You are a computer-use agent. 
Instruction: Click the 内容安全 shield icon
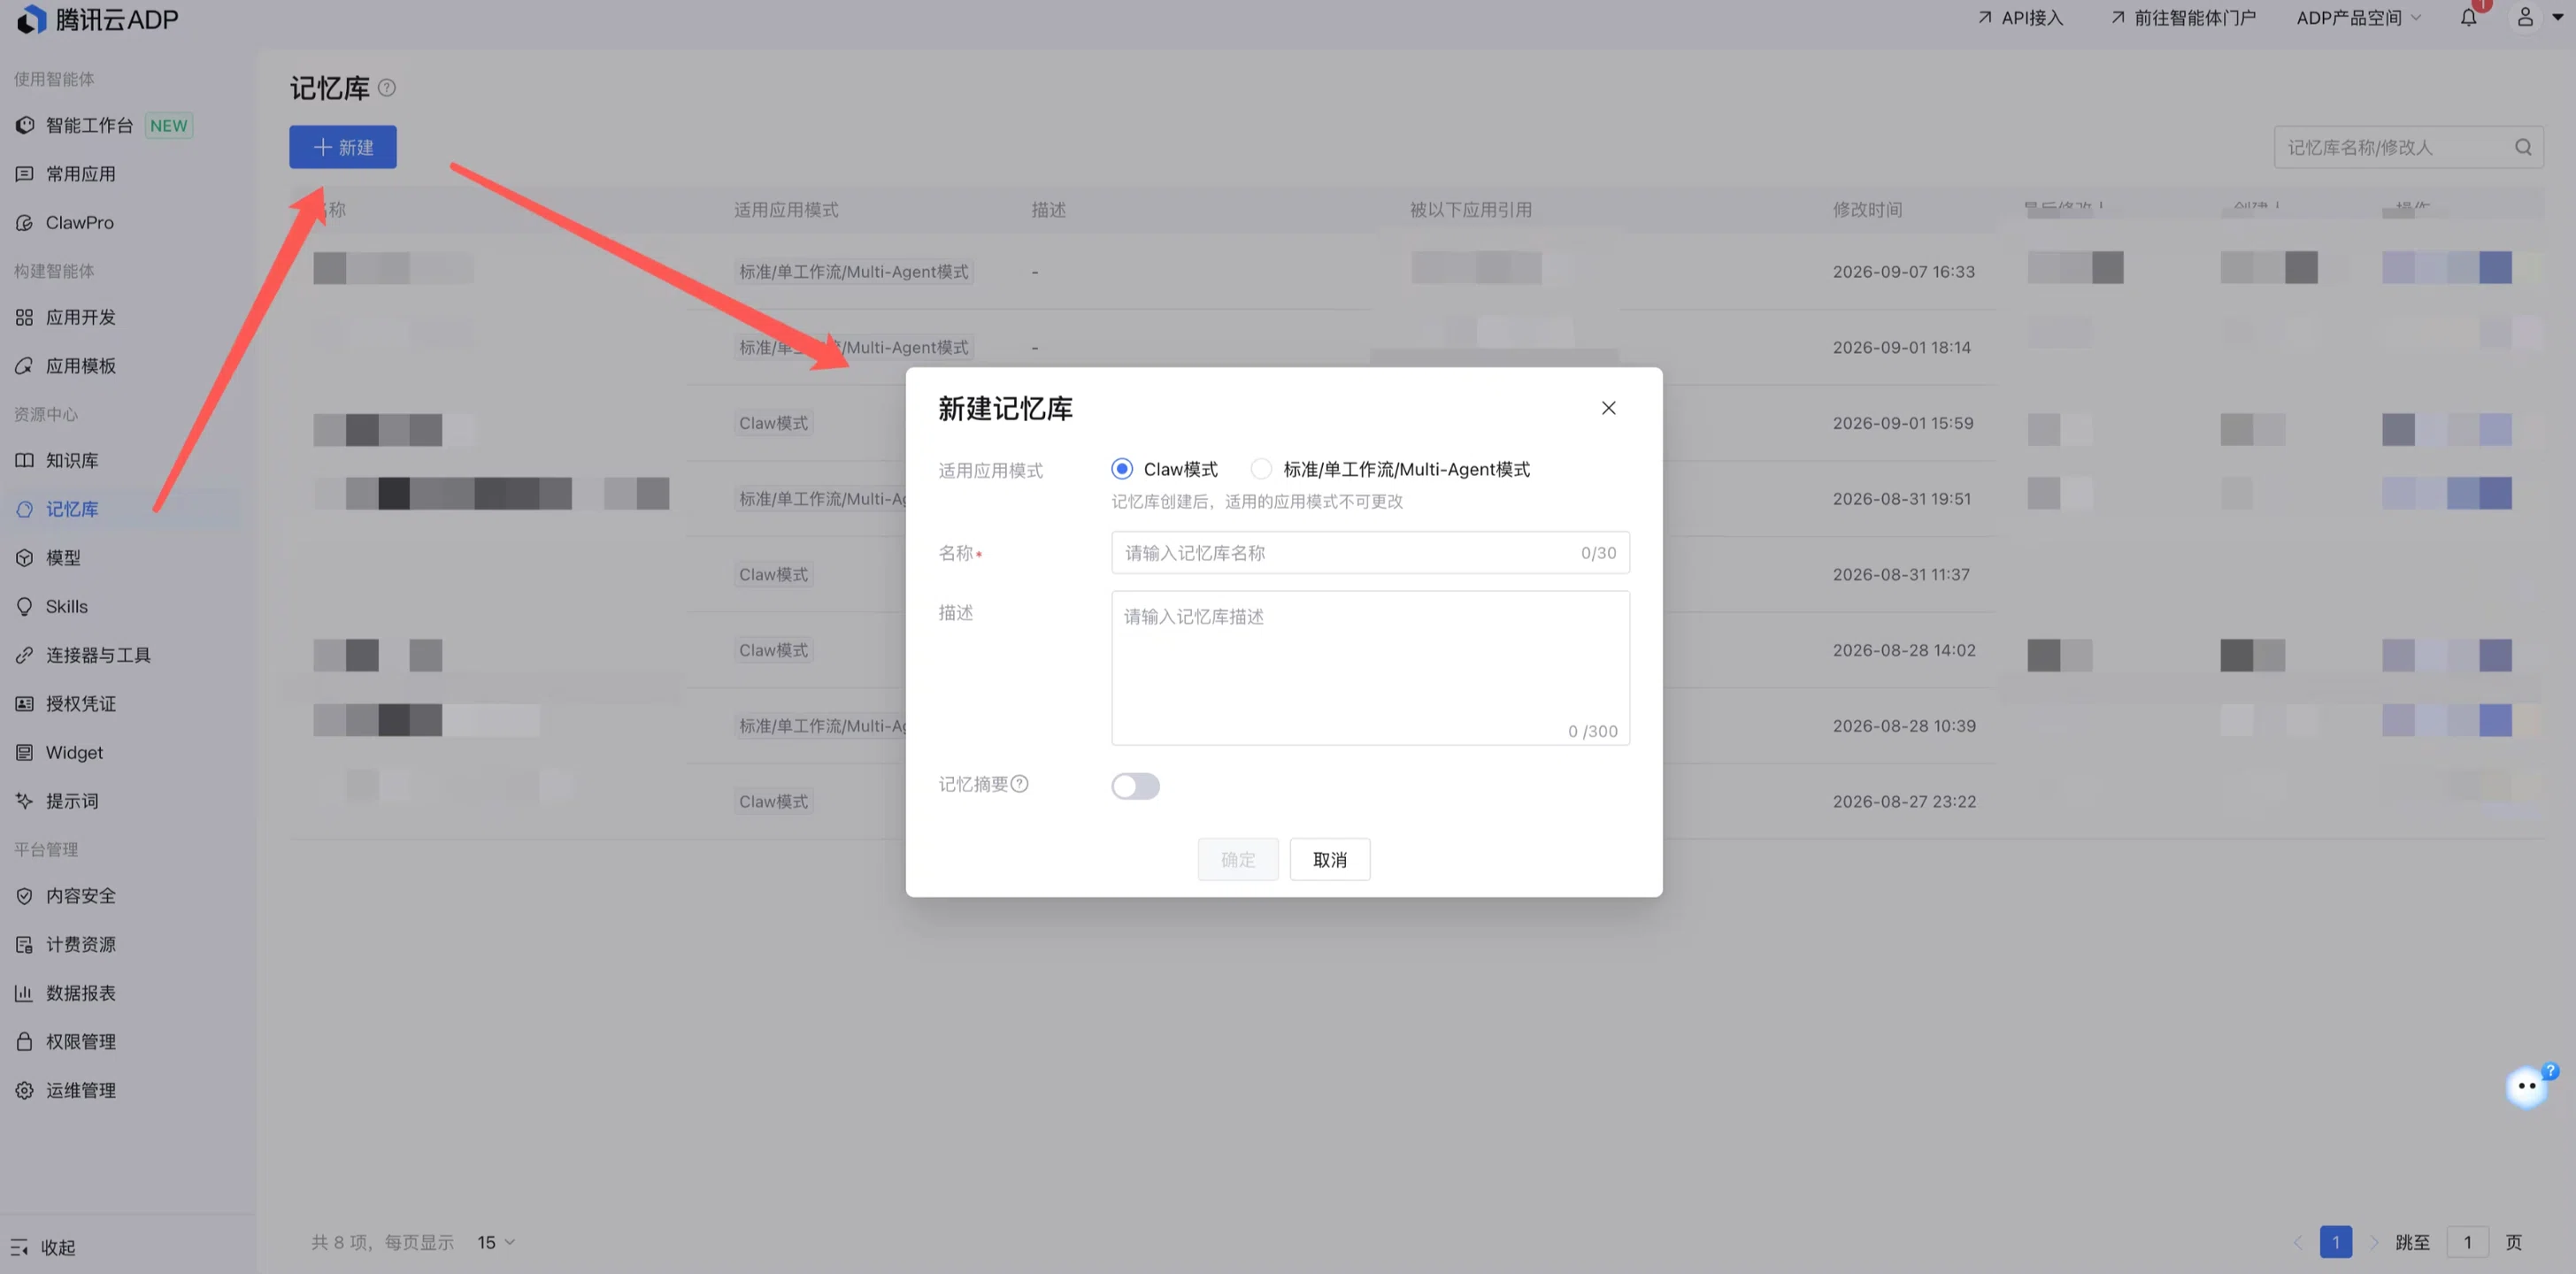click(x=24, y=896)
